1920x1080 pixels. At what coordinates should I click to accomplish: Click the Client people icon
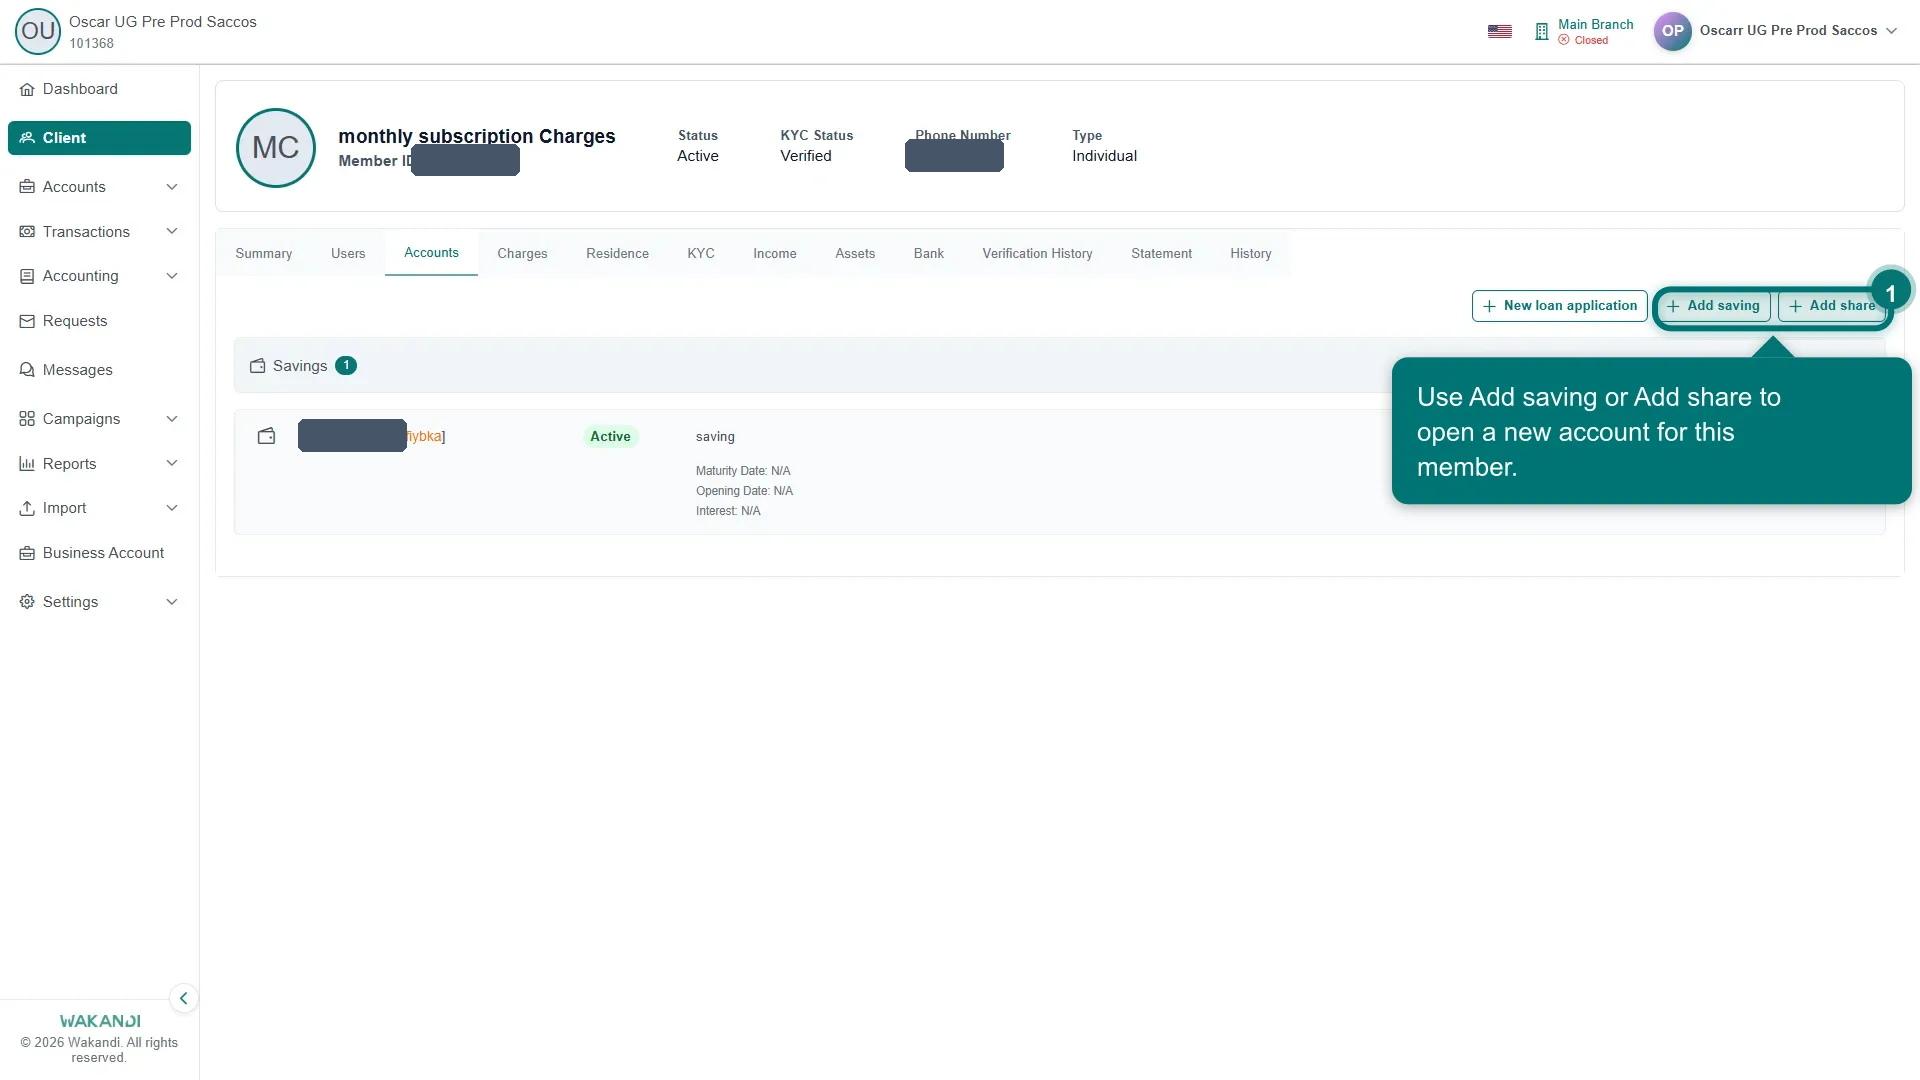tap(27, 138)
